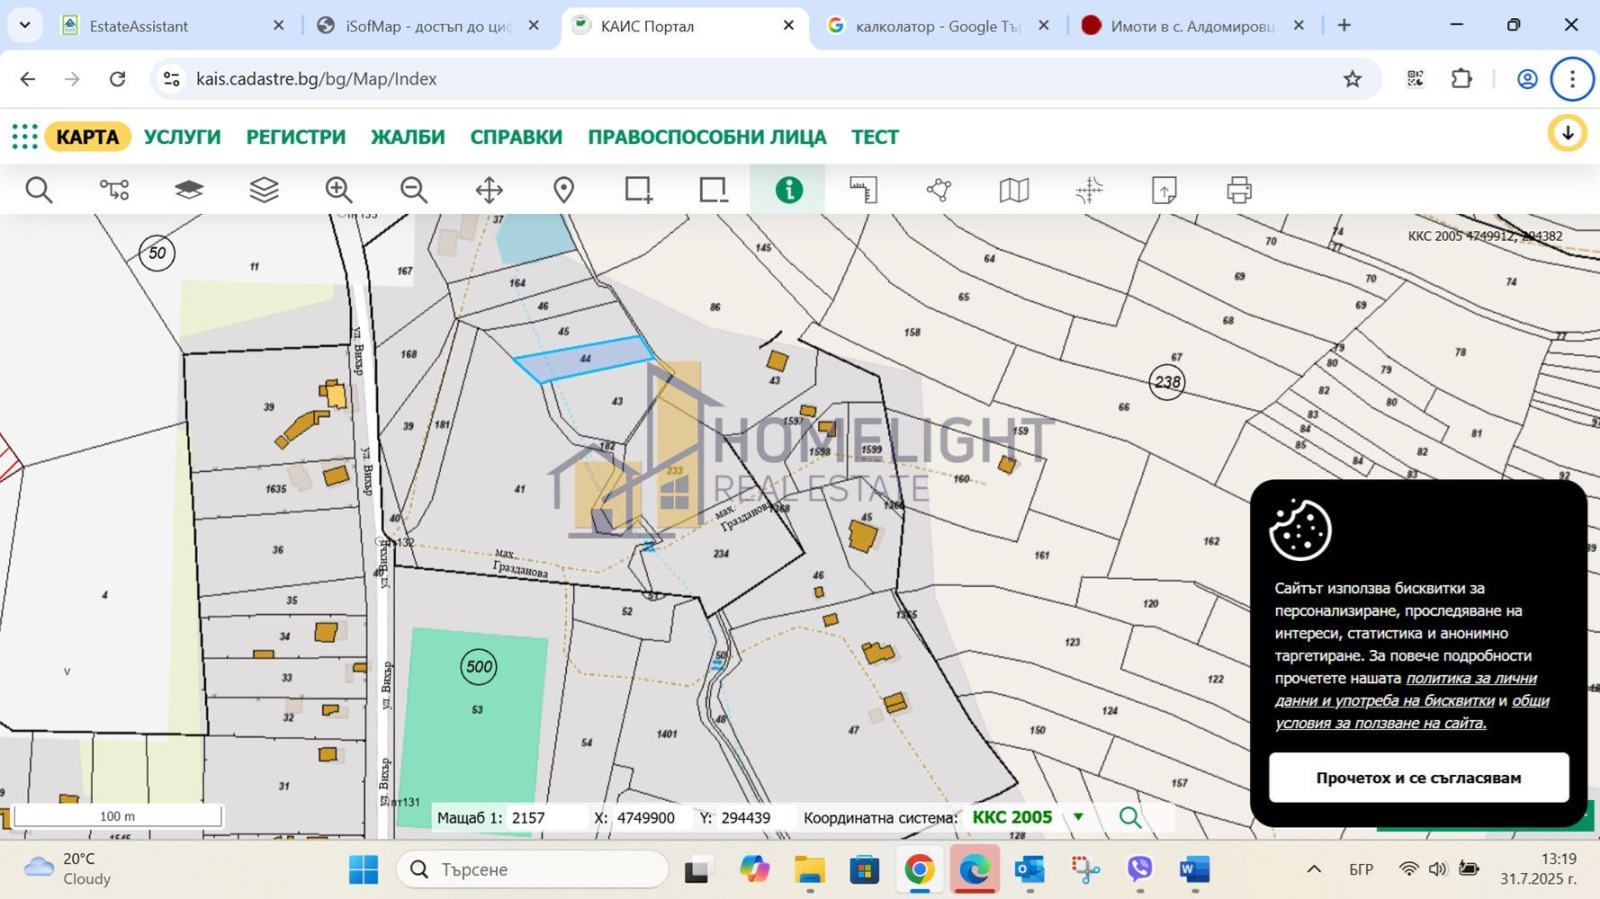Choose the rectangle remove selection tool

[x=714, y=190]
